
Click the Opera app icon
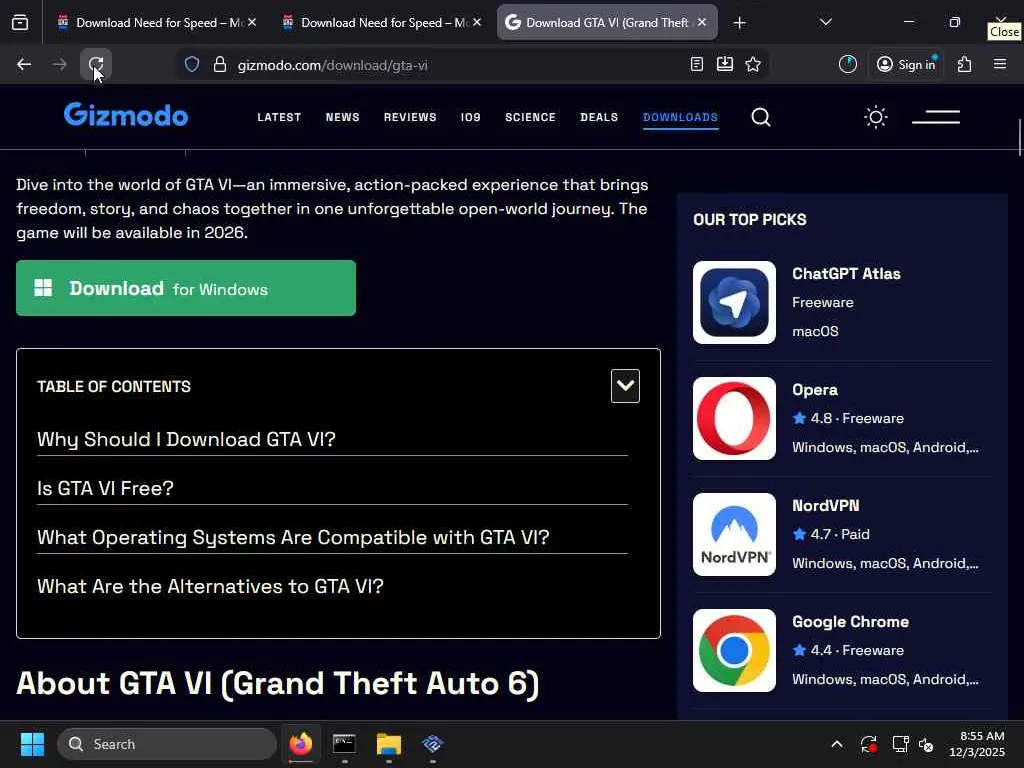pyautogui.click(x=735, y=419)
